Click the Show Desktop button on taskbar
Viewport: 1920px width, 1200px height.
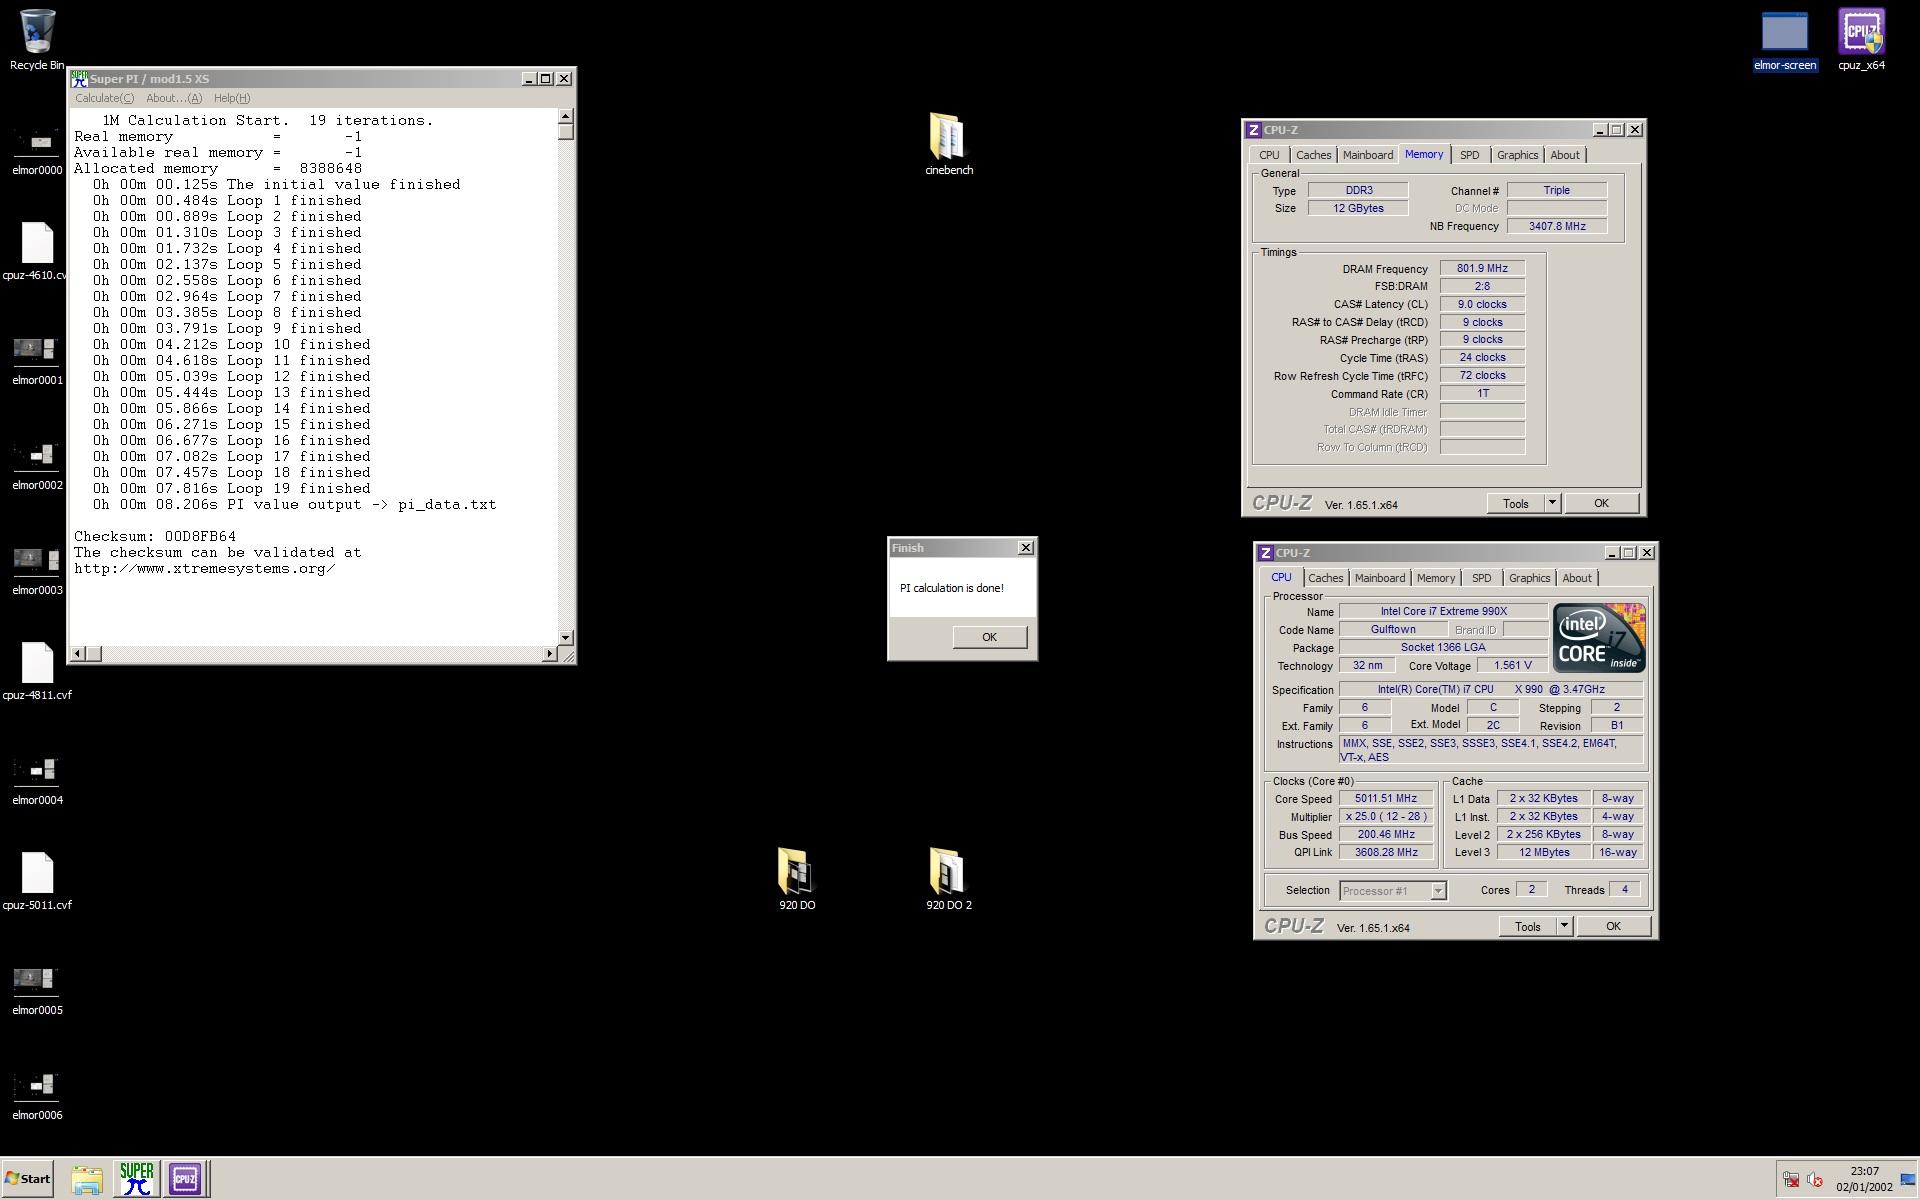coord(1908,1180)
